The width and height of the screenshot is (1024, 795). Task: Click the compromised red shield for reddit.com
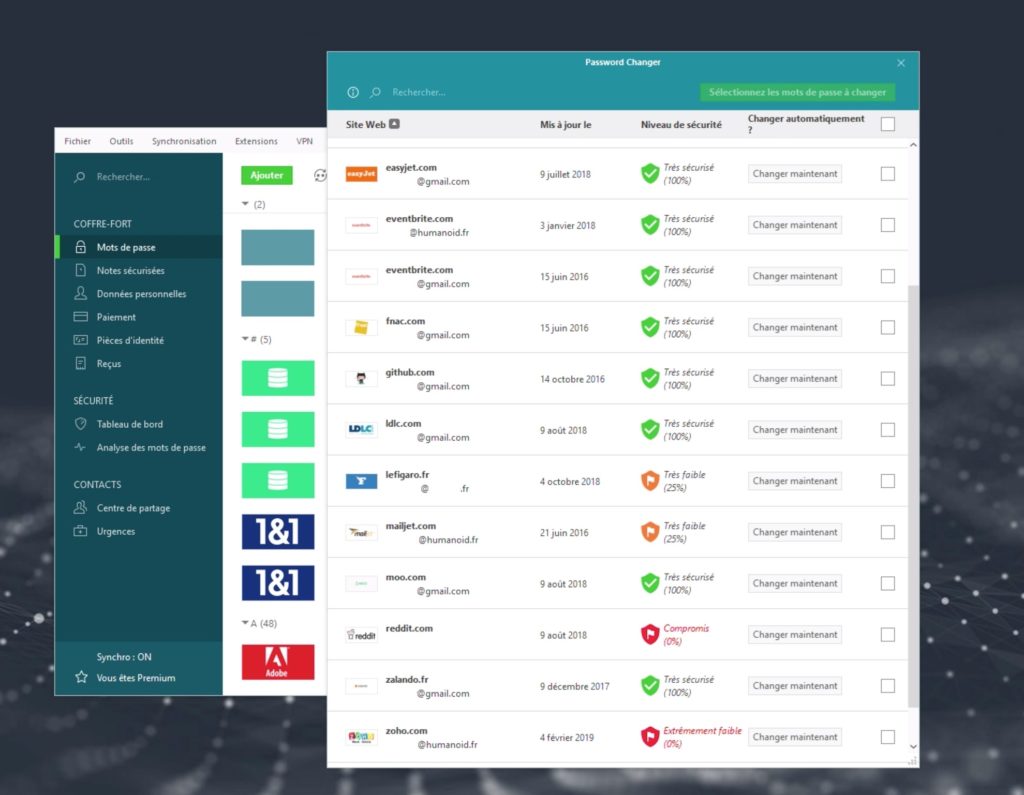650,634
